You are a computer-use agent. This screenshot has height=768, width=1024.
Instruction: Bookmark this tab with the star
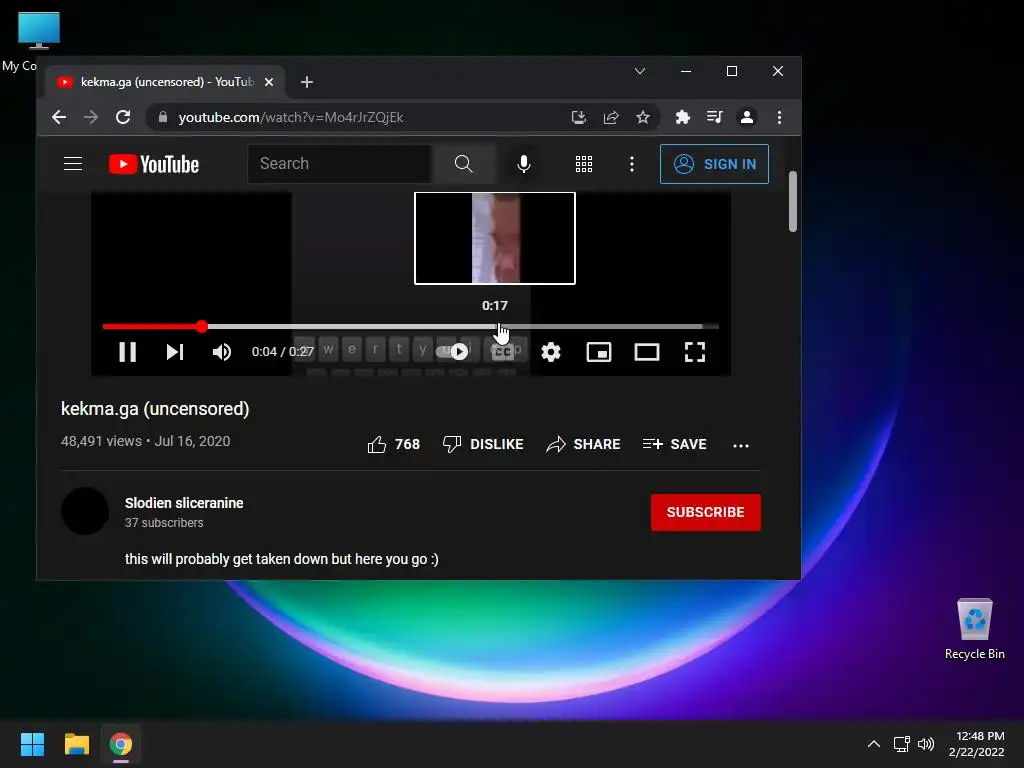[x=643, y=118]
